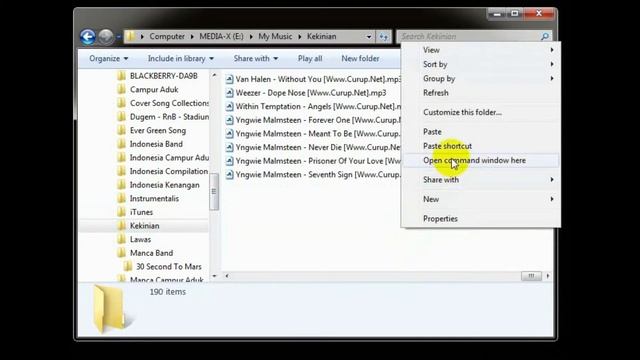The image size is (640, 360).
Task: Click the New folder toolbar button
Action: (x=360, y=59)
